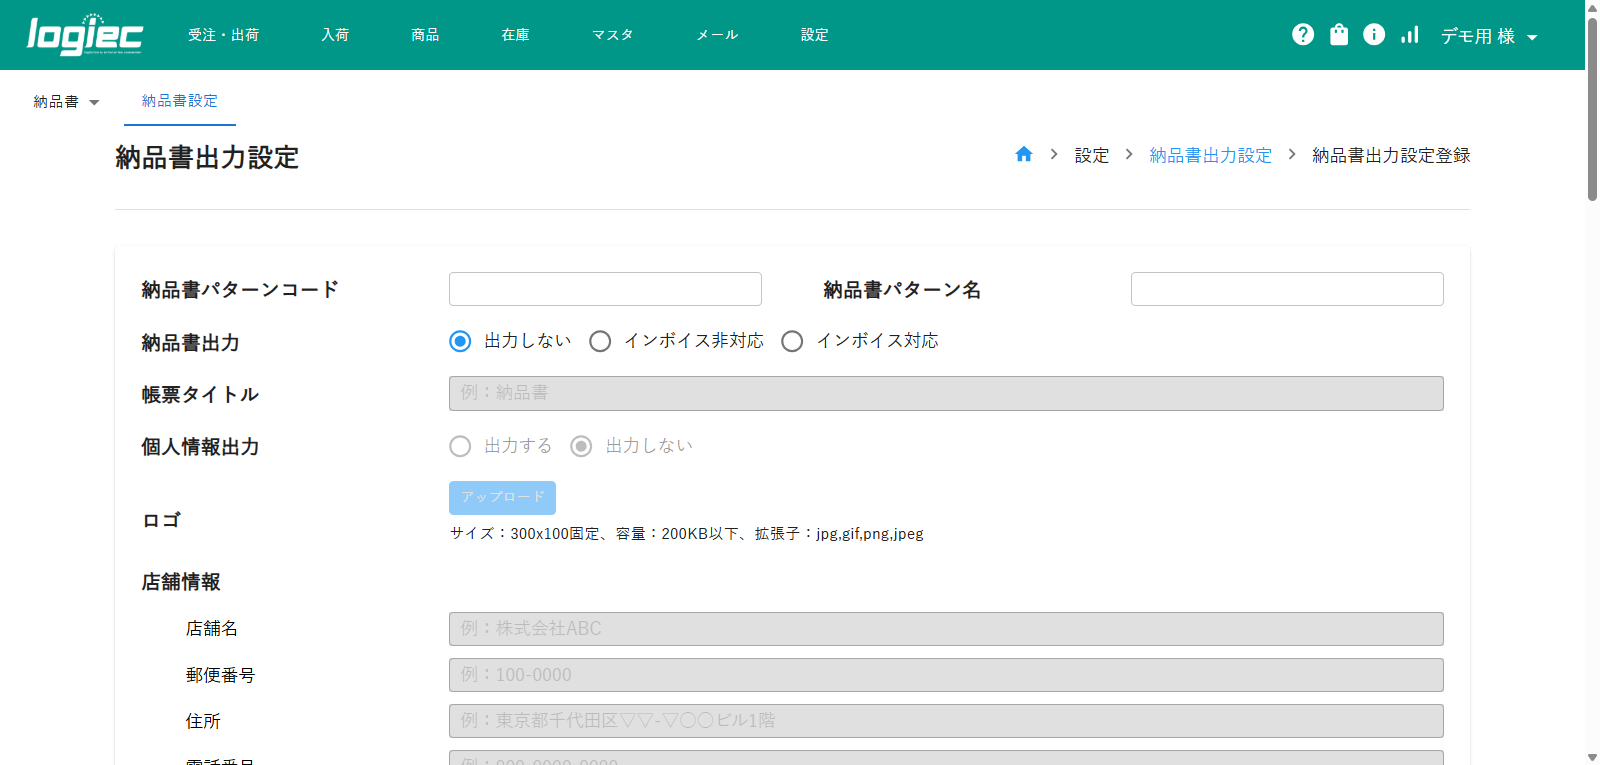The image size is (1600, 765).
Task: Go to home via breadcrumb house icon
Action: 1023,155
